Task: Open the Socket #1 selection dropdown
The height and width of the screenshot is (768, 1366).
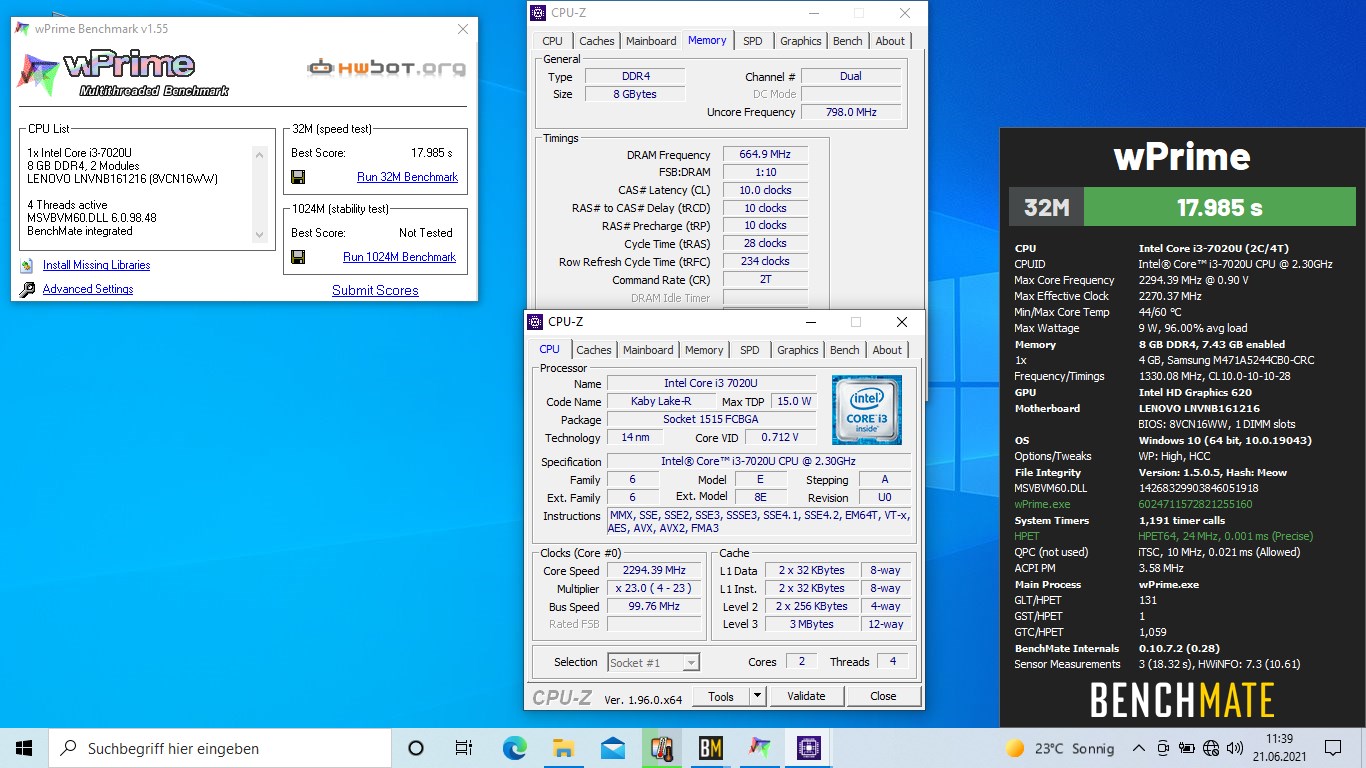Action: click(653, 662)
